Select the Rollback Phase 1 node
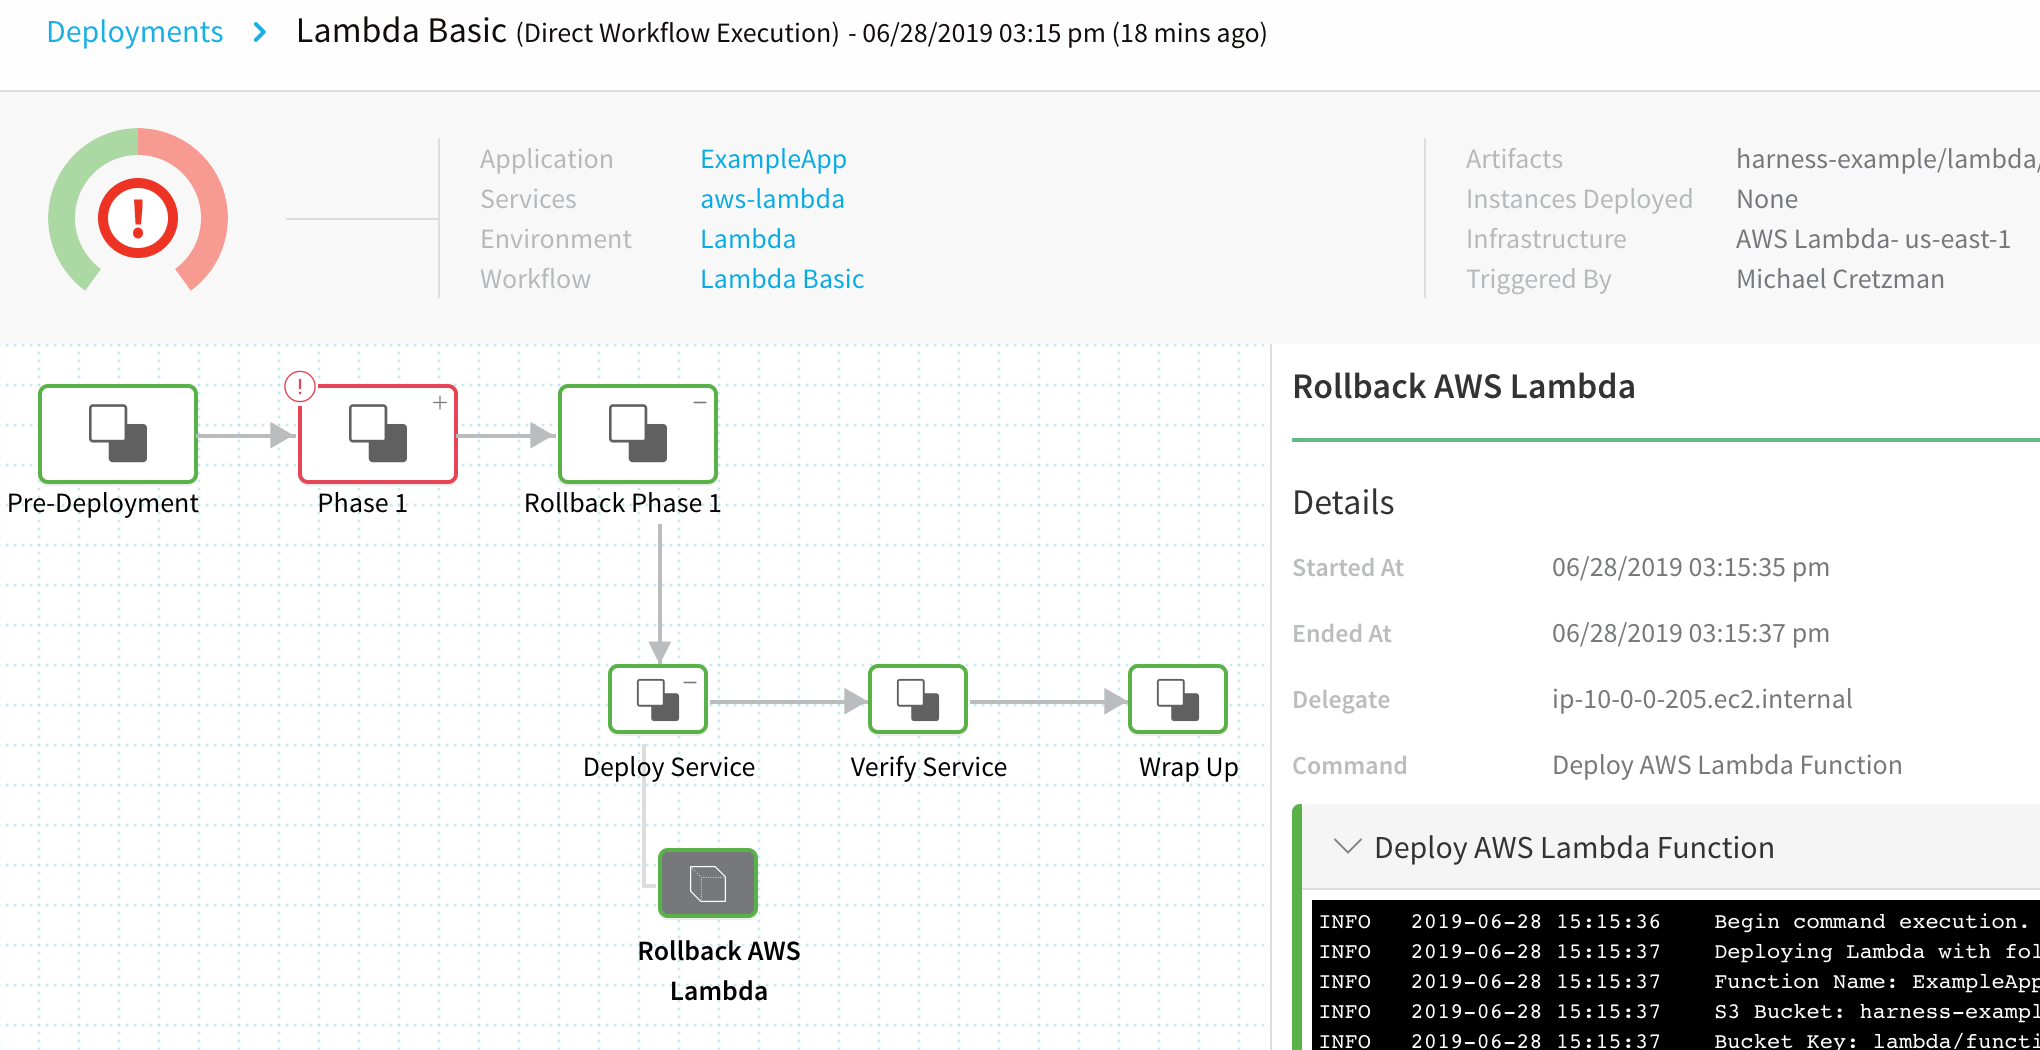The image size is (2040, 1050). tap(638, 434)
